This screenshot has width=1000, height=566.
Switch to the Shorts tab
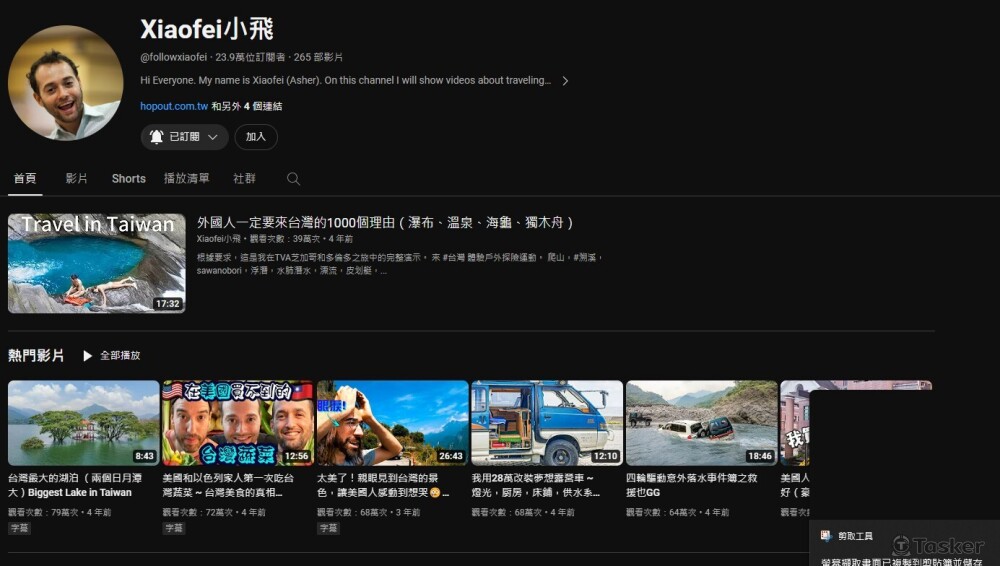tap(129, 179)
